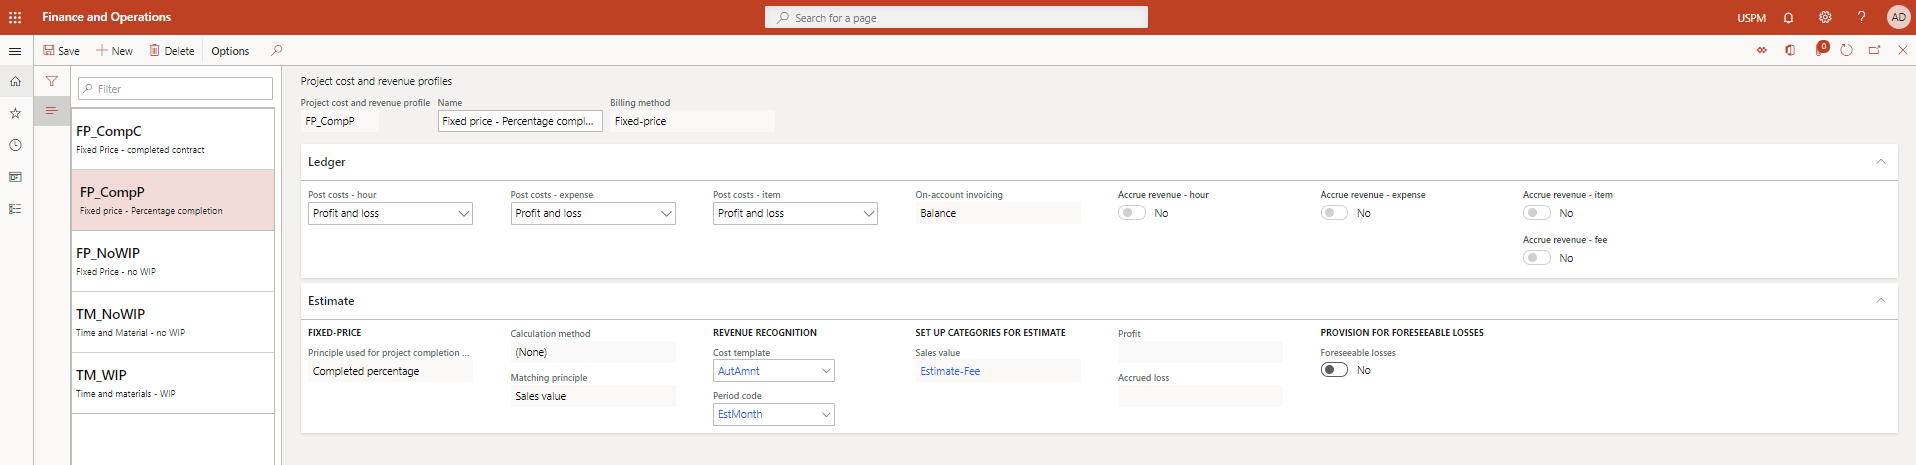
Task: Open Recent clock icon in sidebar
Action: point(15,146)
